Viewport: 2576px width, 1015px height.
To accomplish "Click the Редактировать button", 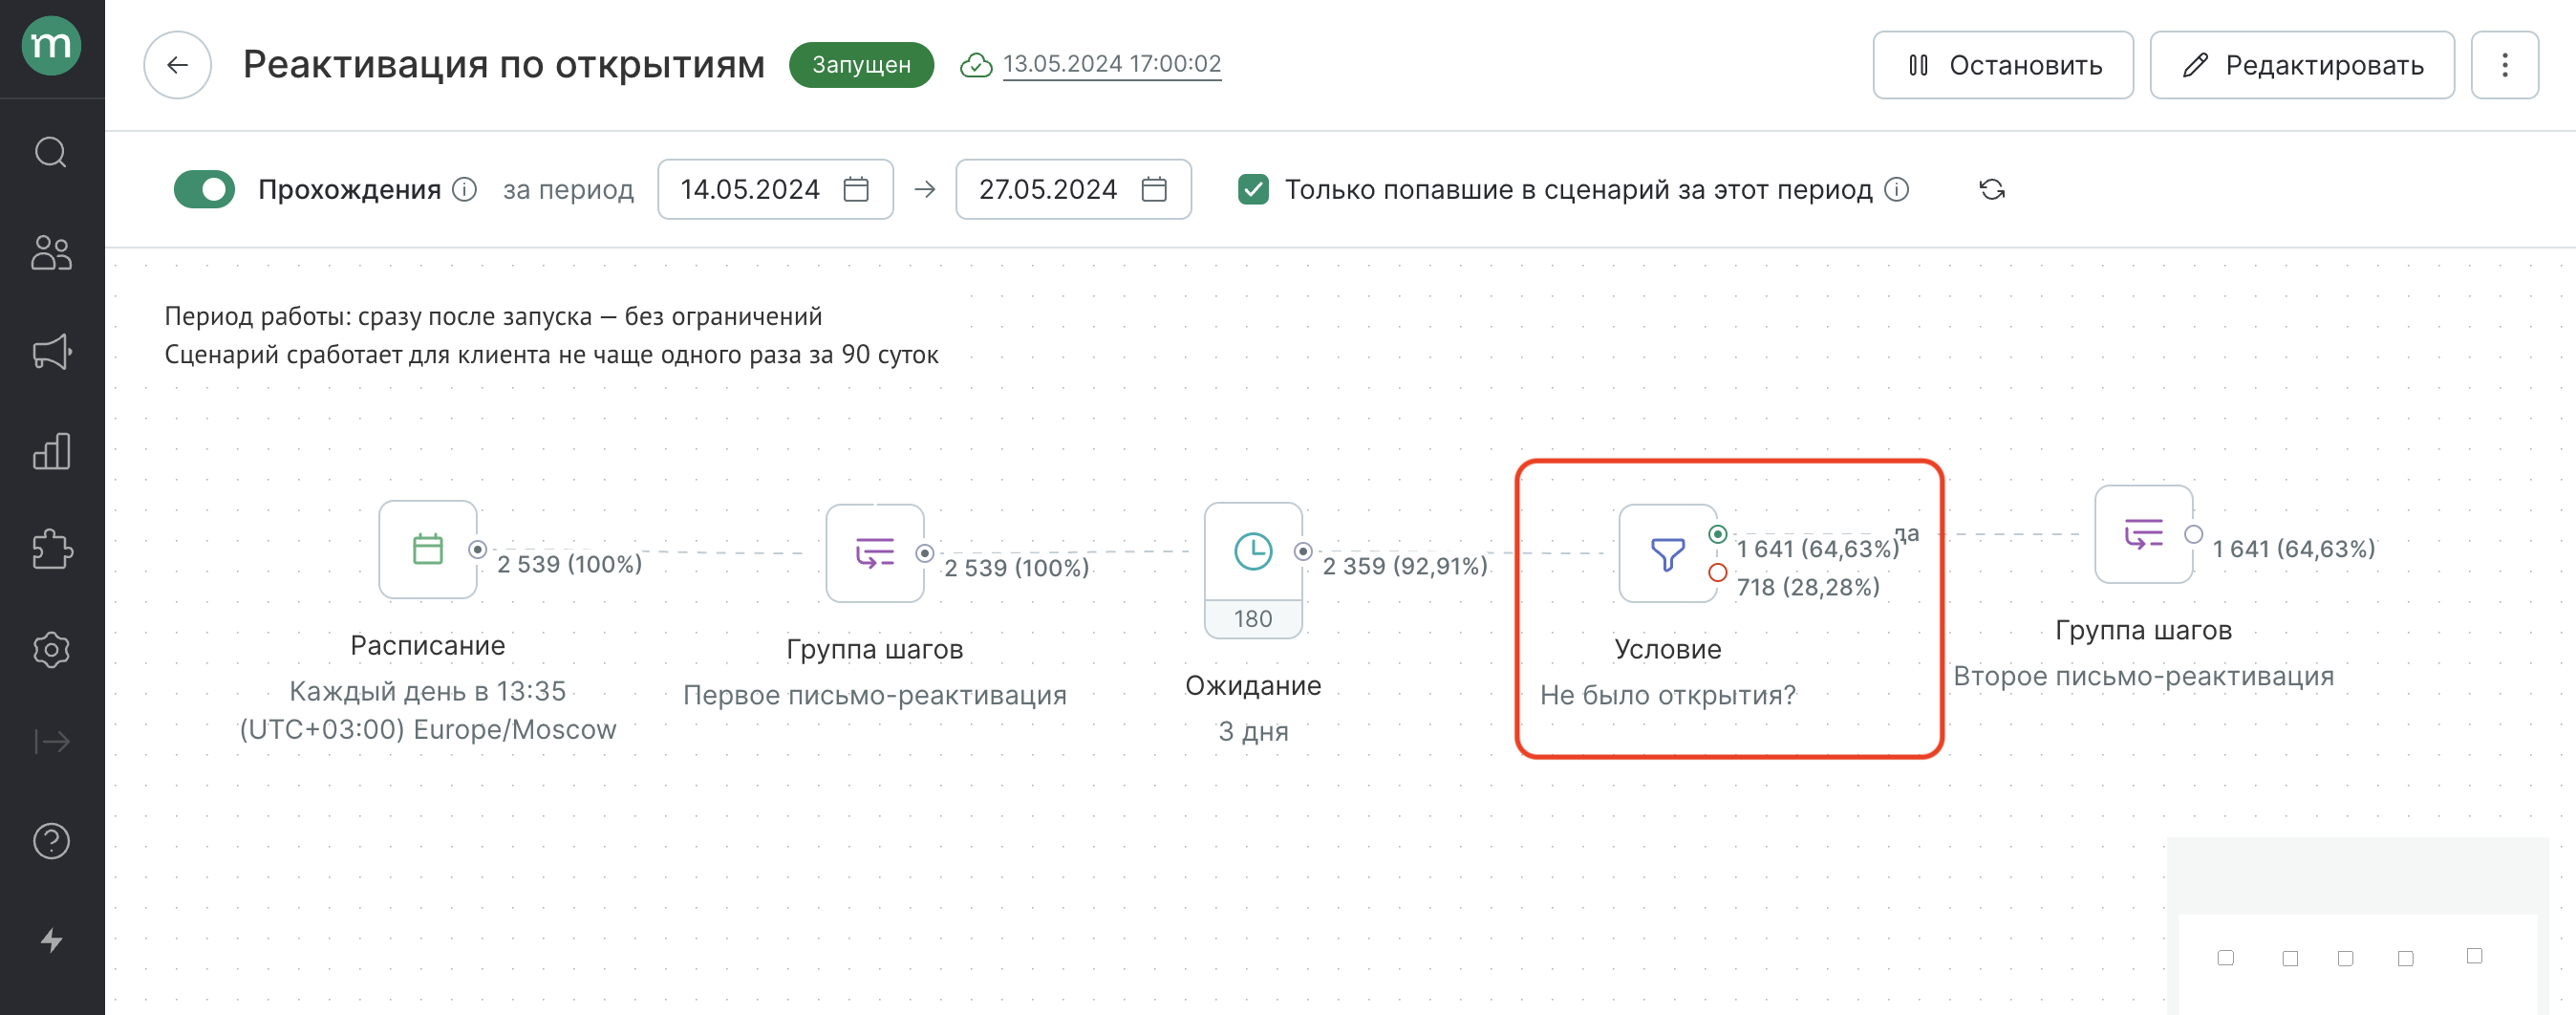I will [x=2301, y=65].
